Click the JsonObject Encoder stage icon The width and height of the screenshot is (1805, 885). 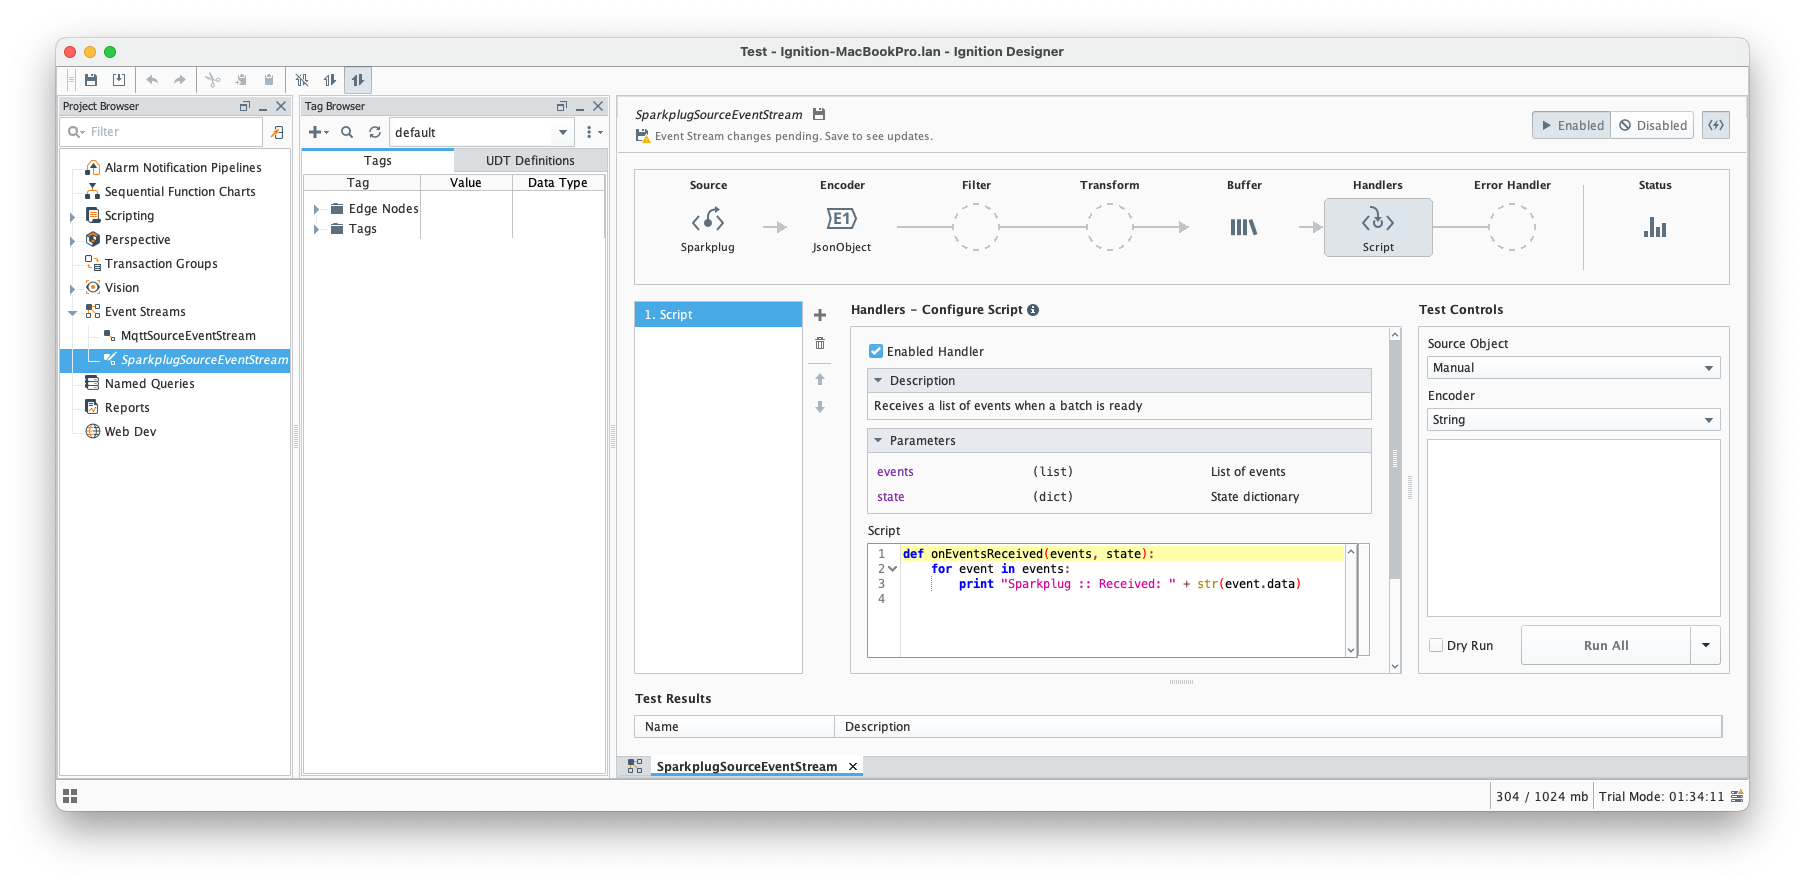coord(842,219)
